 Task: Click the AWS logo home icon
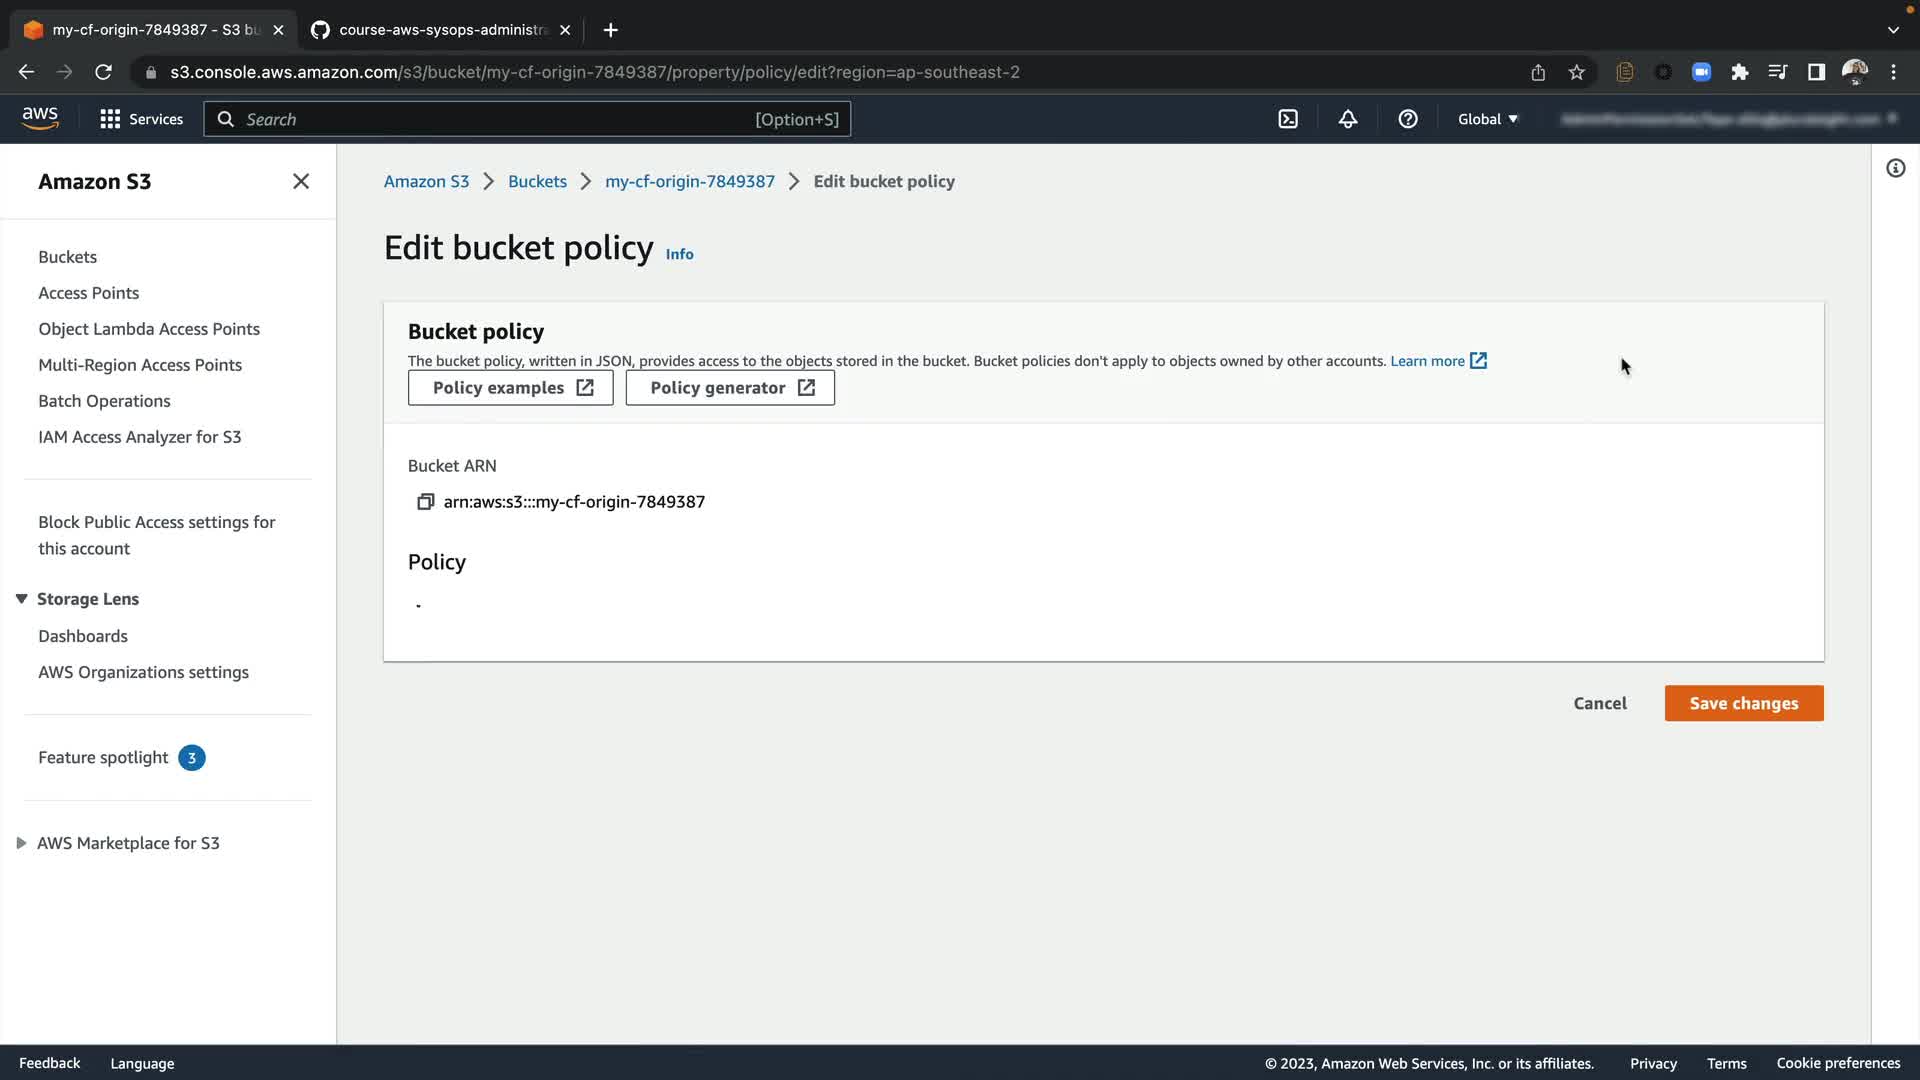pyautogui.click(x=40, y=118)
